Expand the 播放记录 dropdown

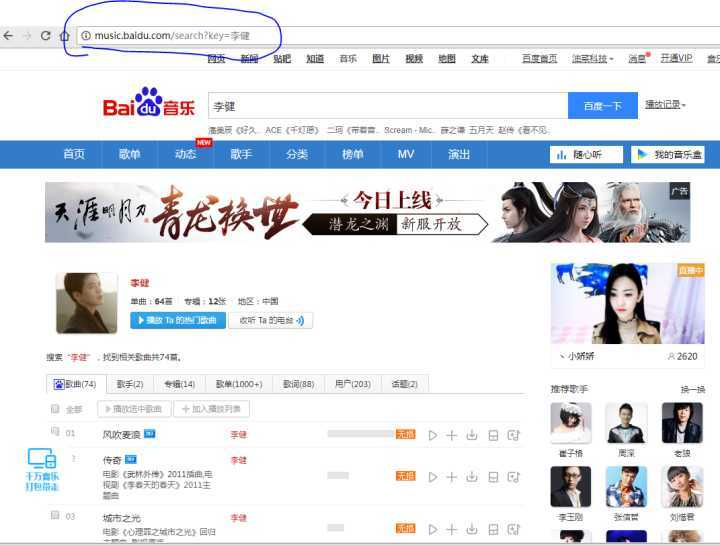tap(665, 105)
